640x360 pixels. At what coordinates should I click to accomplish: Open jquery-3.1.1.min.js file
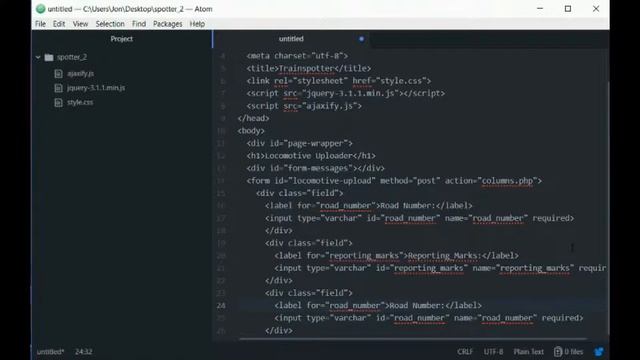[96, 88]
